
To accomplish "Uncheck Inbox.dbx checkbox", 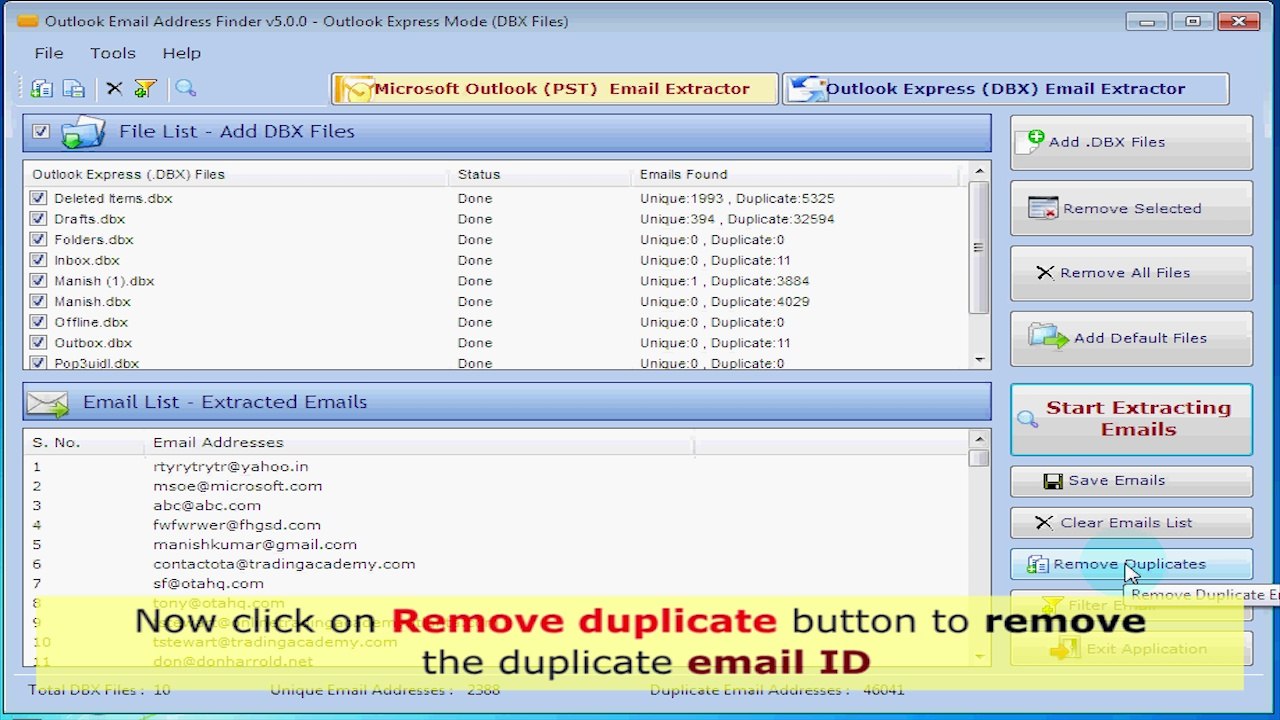I will click(38, 260).
